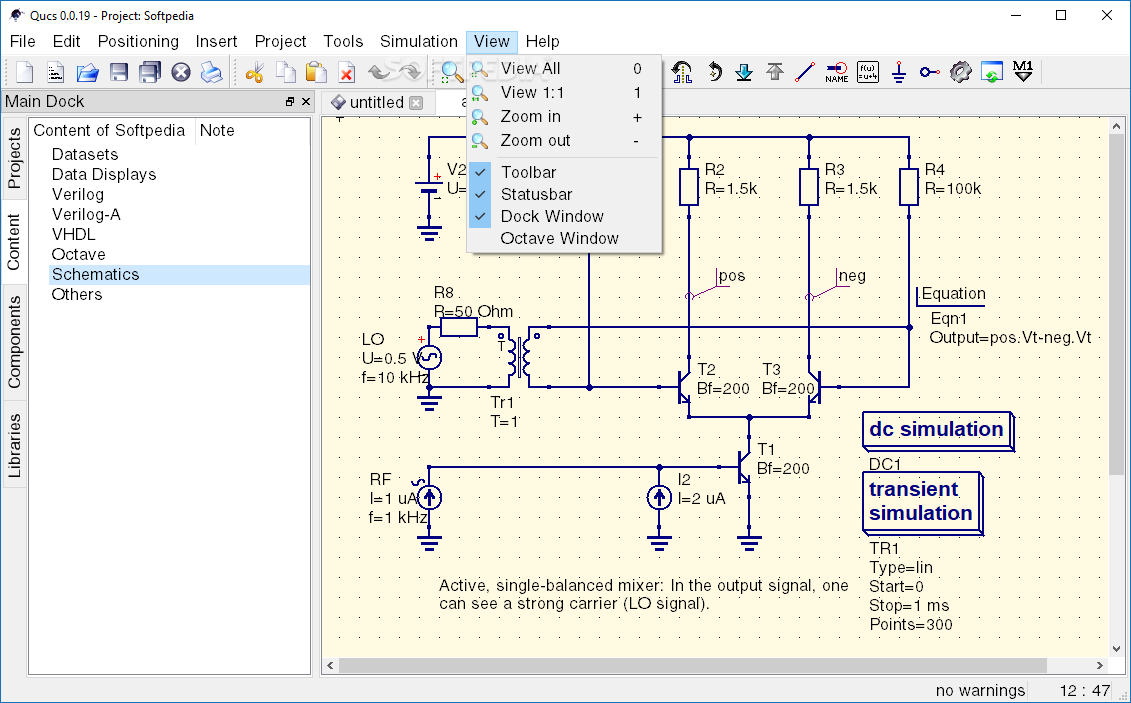Viewport: 1131px width, 703px height.
Task: Select the wire label NAME tool
Action: pos(837,72)
